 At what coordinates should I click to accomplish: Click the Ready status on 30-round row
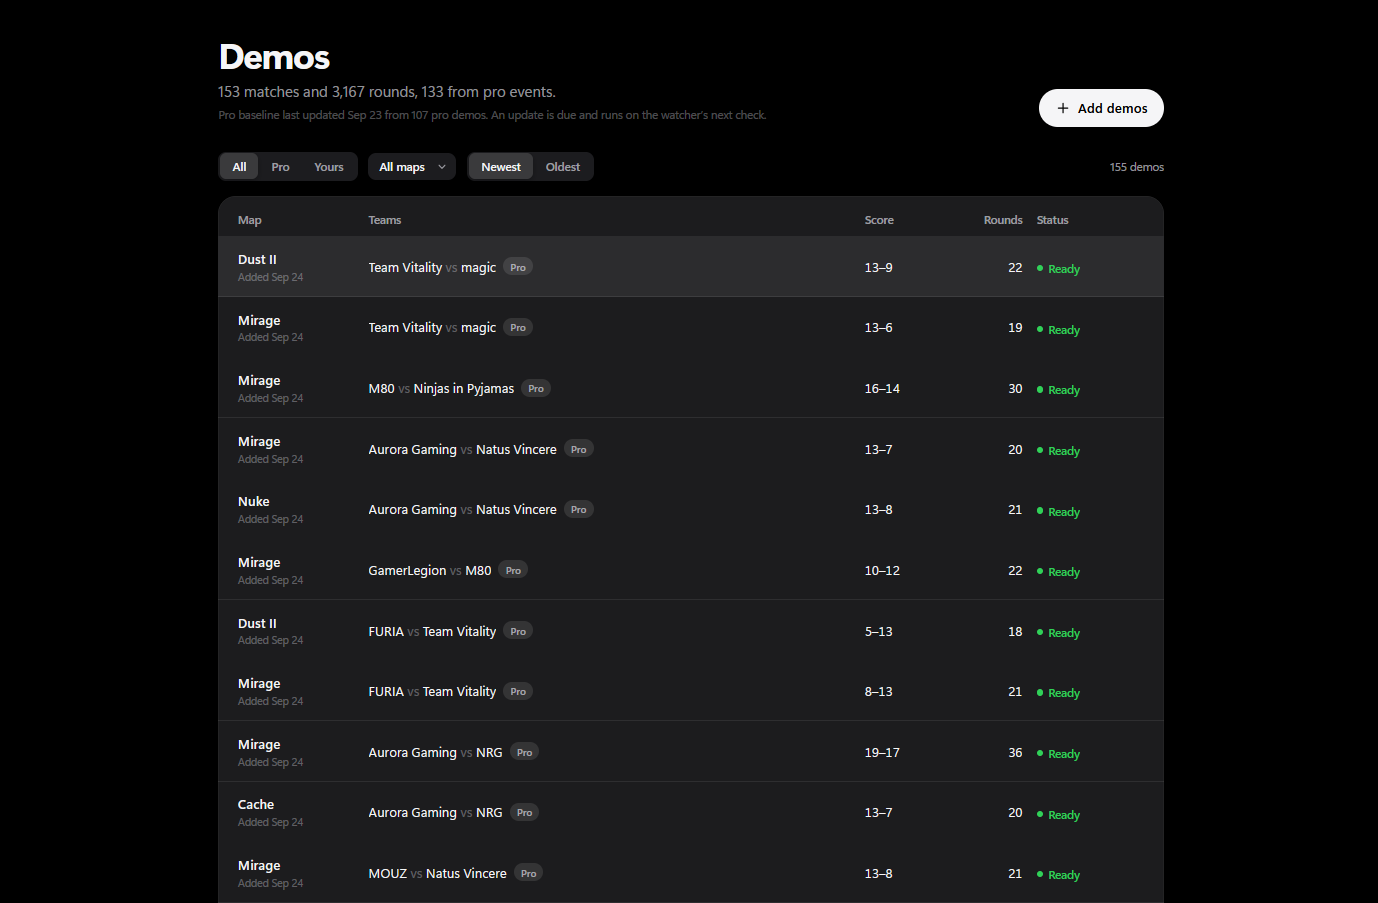(x=1059, y=390)
